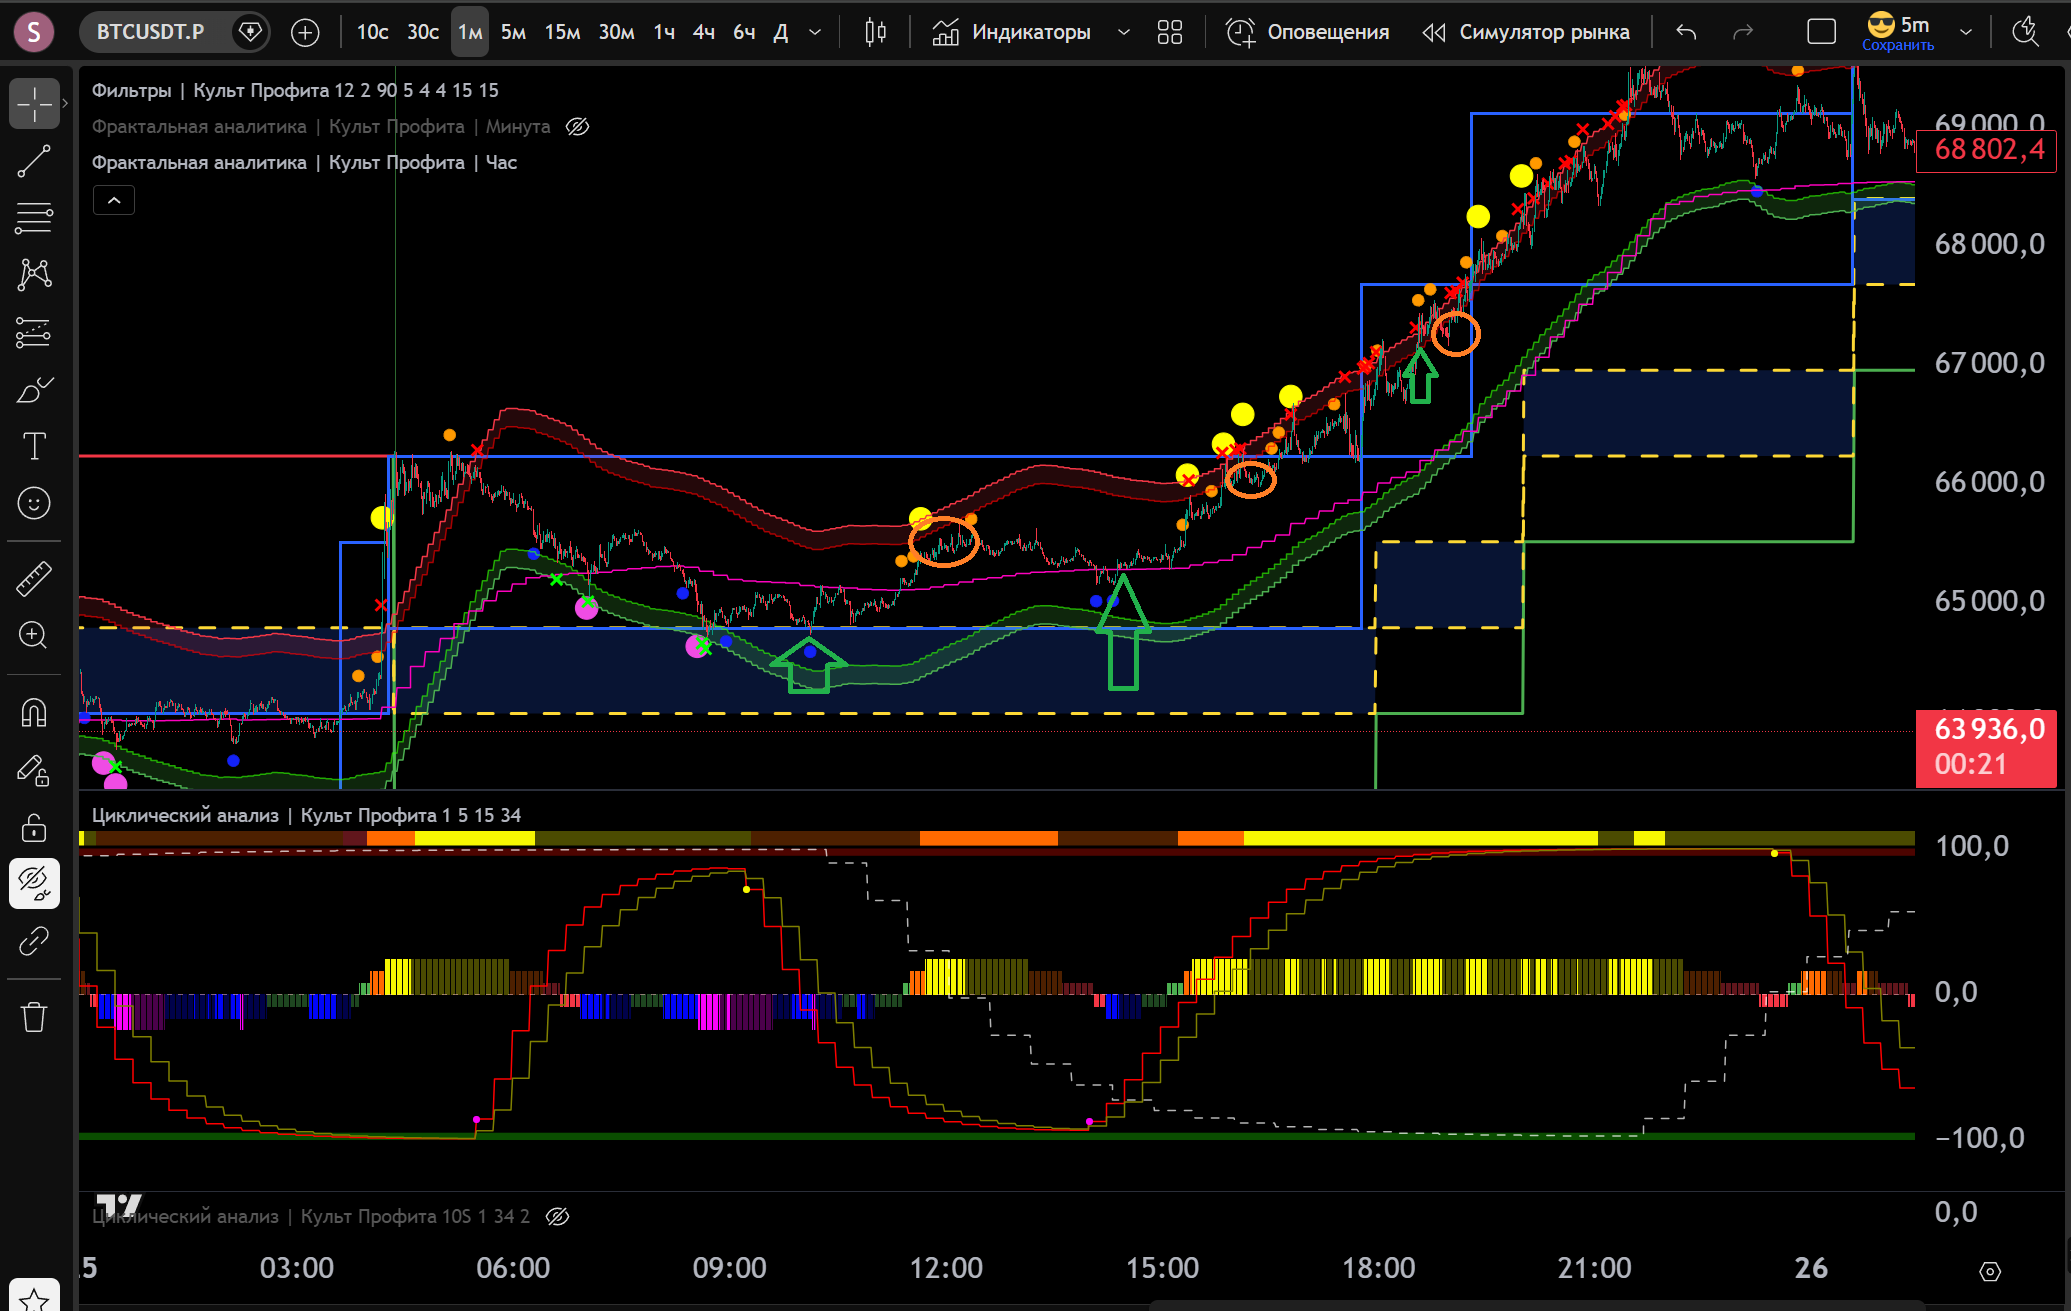Expand the timeframe dropdown arrow
This screenshot has width=2071, height=1311.
point(815,32)
